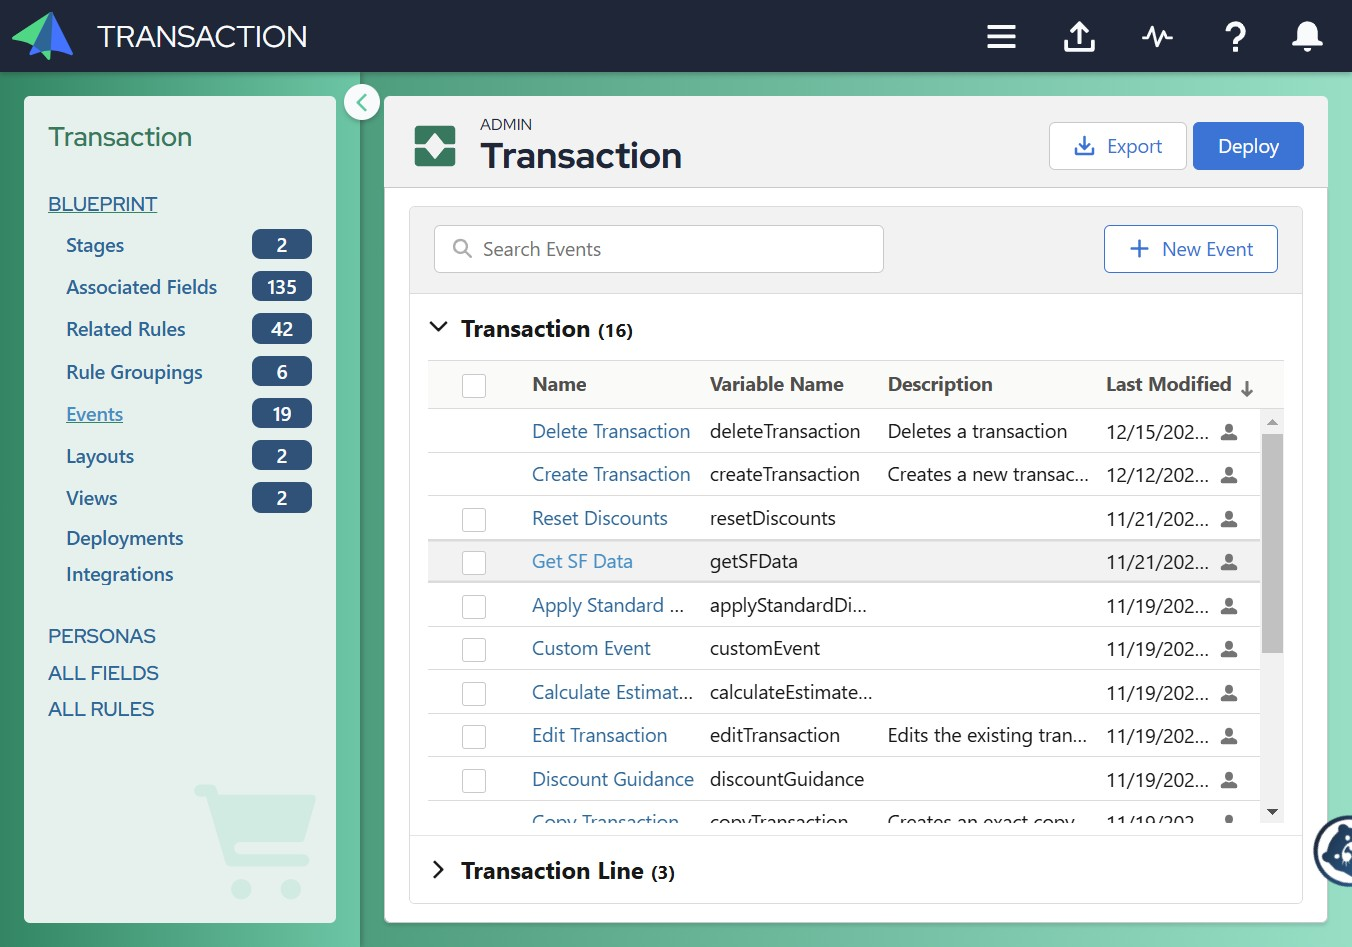Click the user icon in Create Transaction row
Image resolution: width=1352 pixels, height=947 pixels.
[x=1229, y=475]
